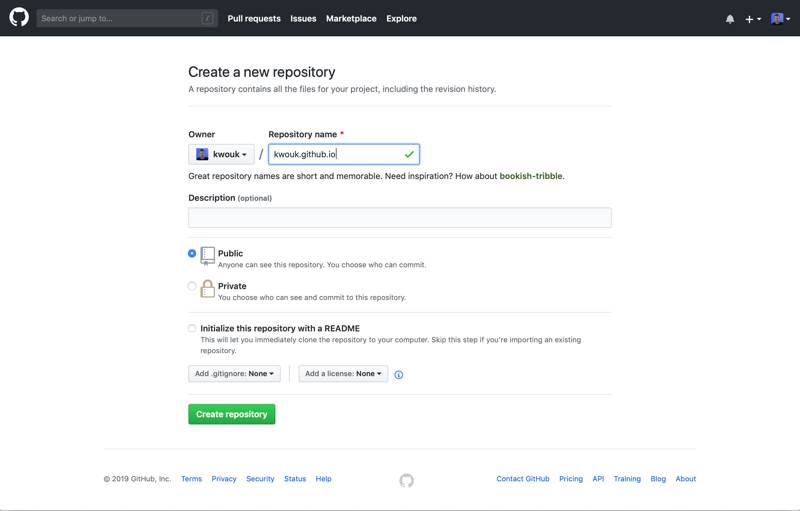Viewport: 800px width, 511px height.
Task: Click the Private lock icon
Action: pos(207,289)
